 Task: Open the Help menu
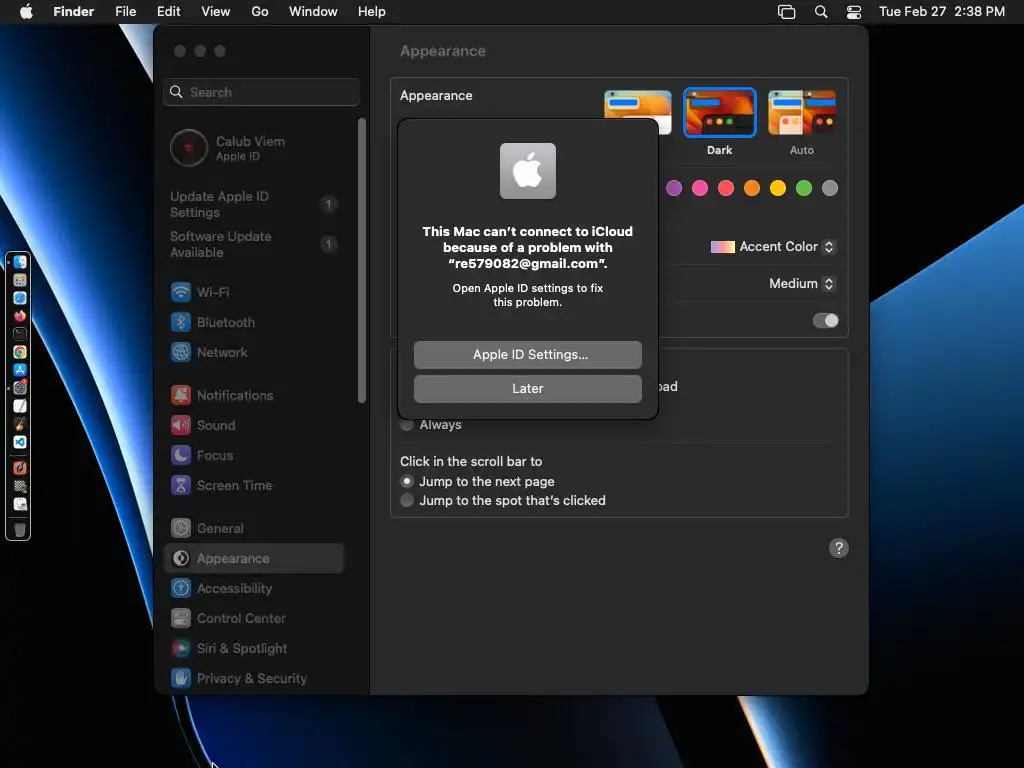point(372,12)
